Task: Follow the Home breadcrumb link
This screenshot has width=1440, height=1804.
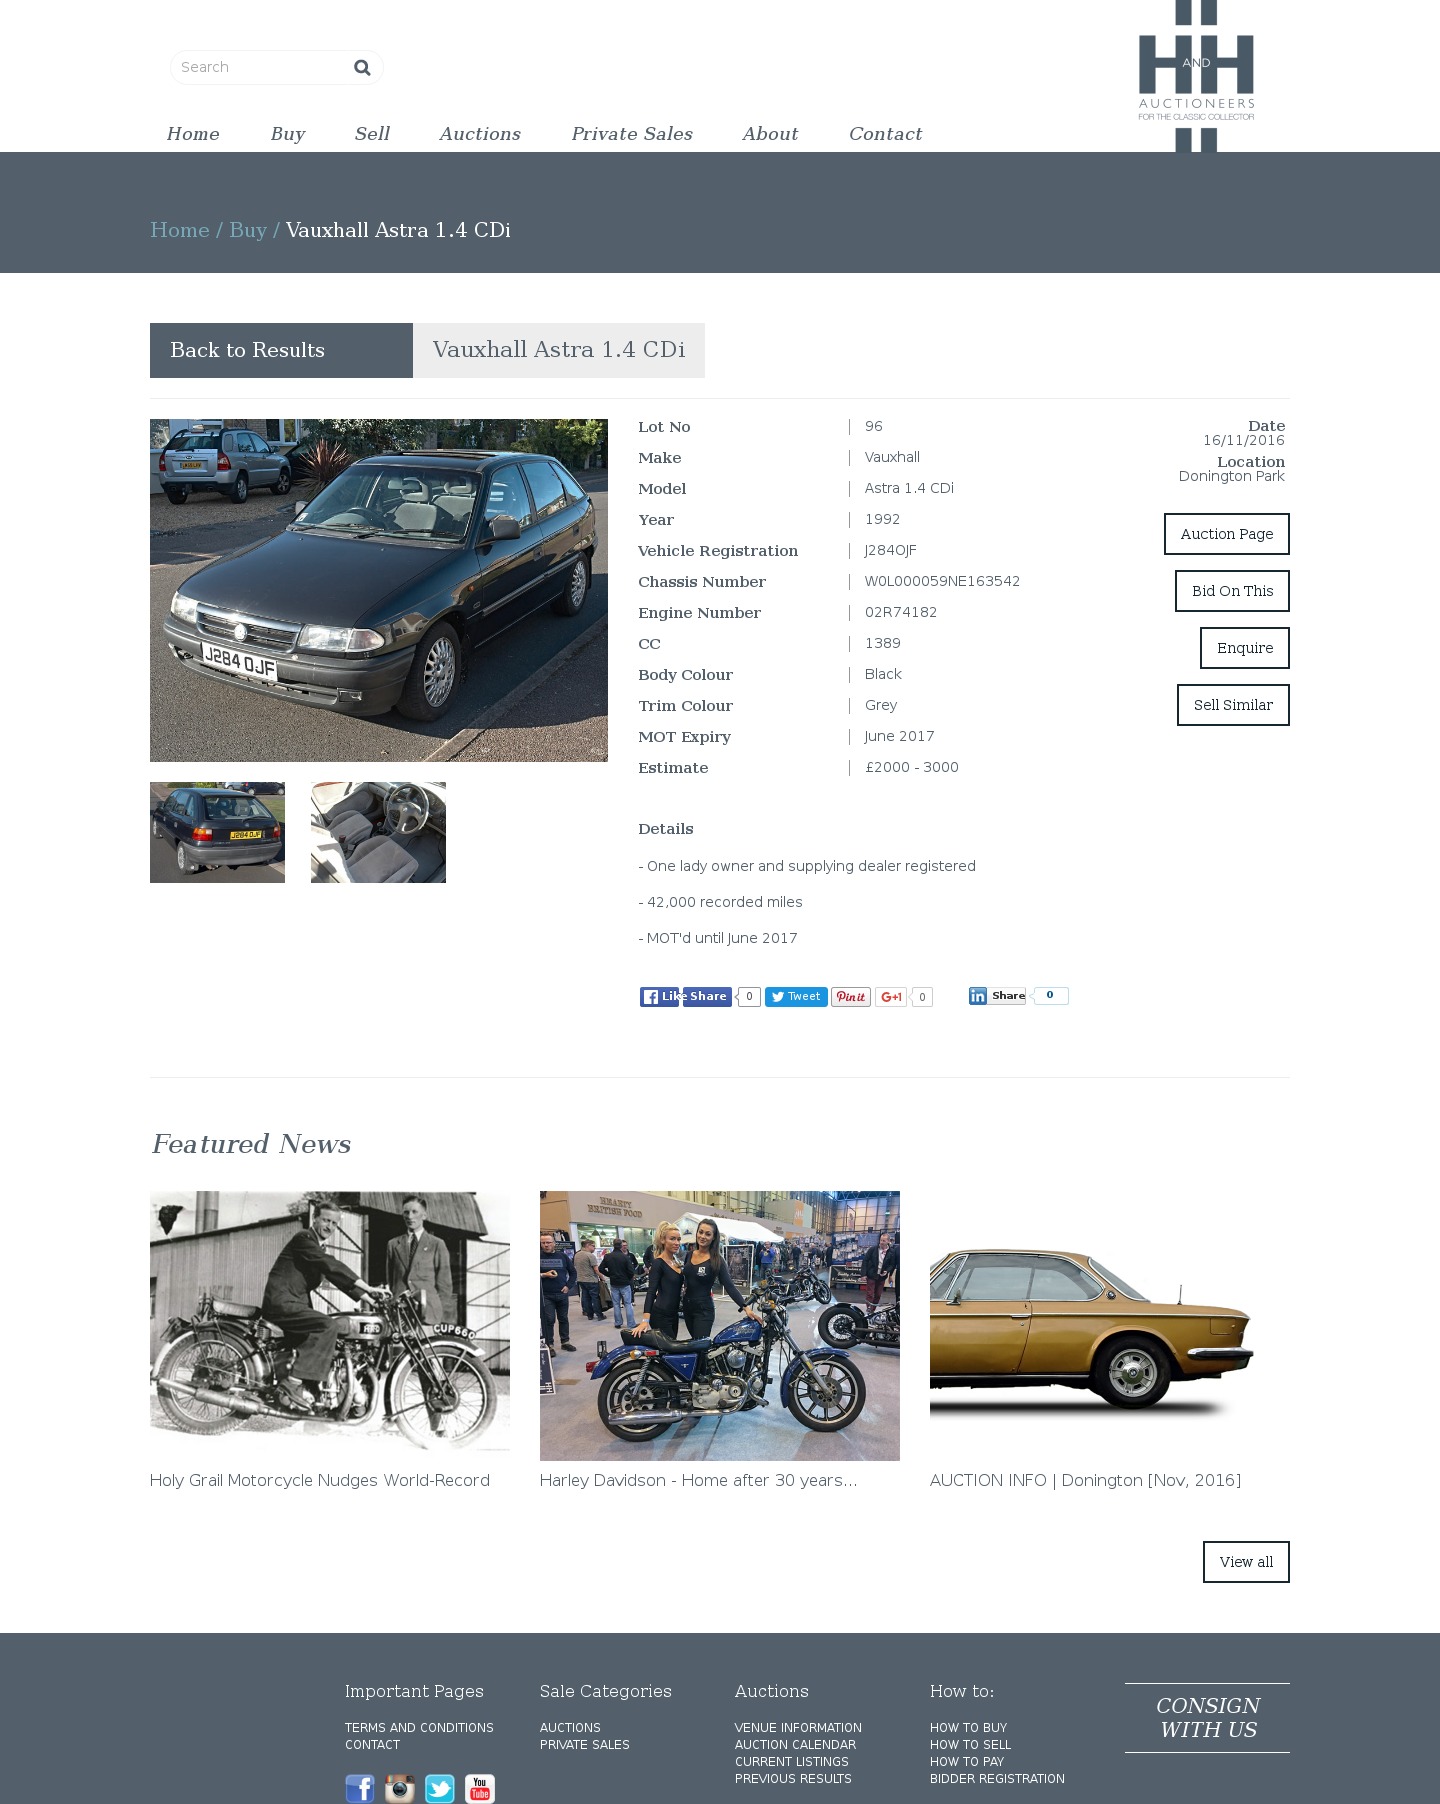Action: click(x=180, y=230)
